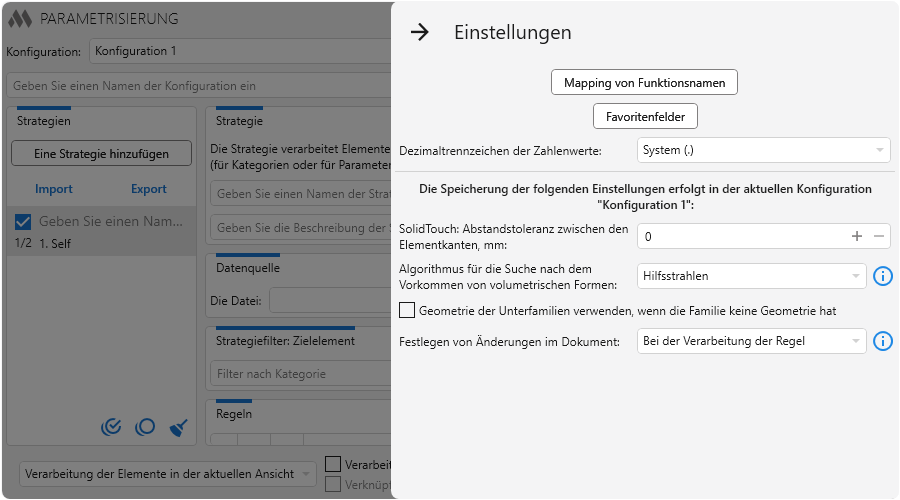Viewport: 900px width, 500px height.
Task: Toggle the Verarbeit... checkbox at bottom
Action: coord(334,465)
